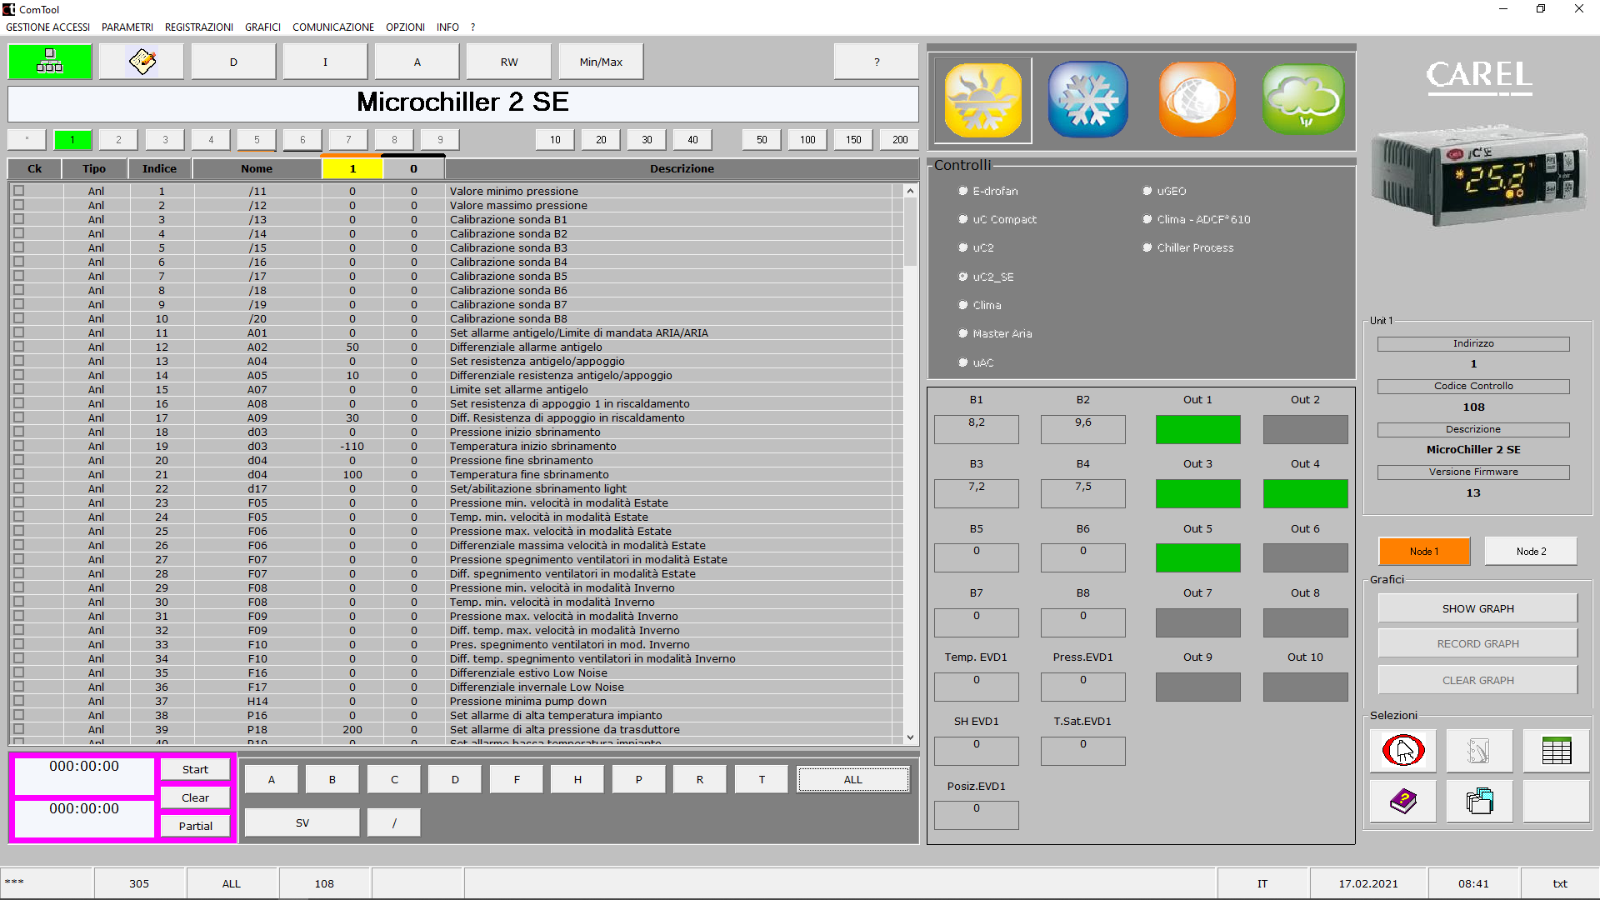
Task: Switch to Node 2
Action: click(x=1531, y=551)
